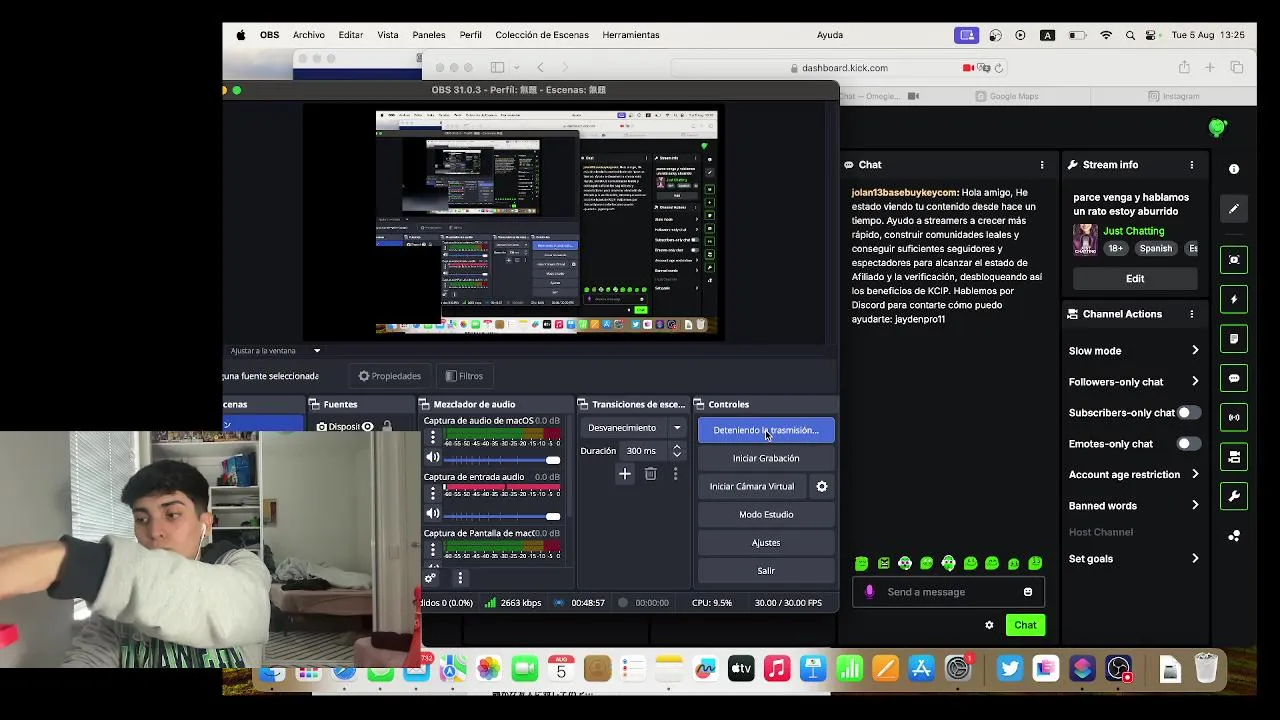
Task: Click Iniciar Grabación
Action: [766, 458]
